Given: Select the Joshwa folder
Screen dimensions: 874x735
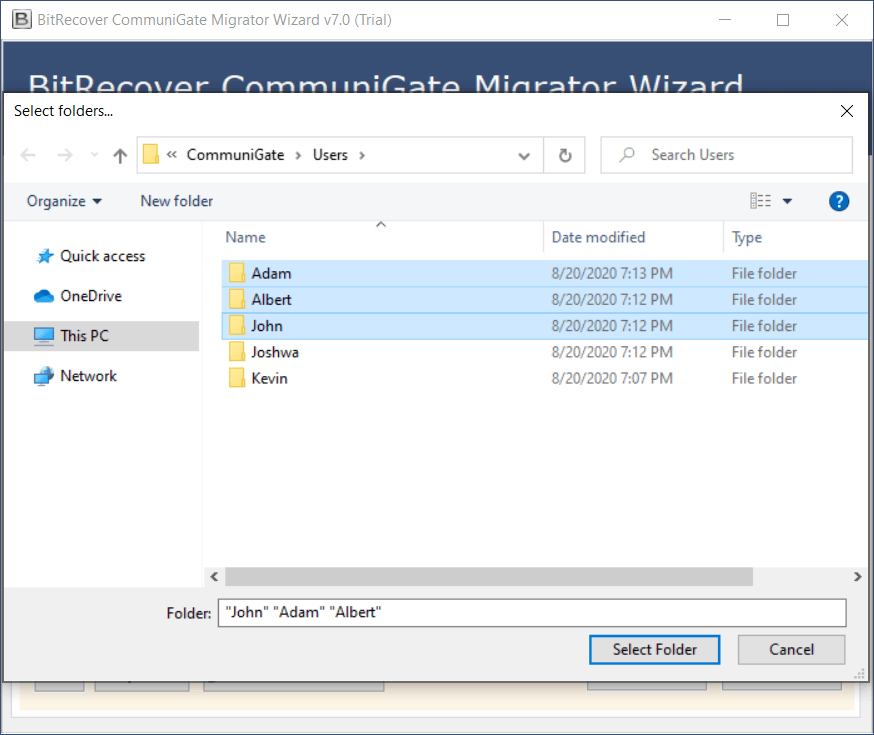Looking at the screenshot, I should (x=545, y=352).
